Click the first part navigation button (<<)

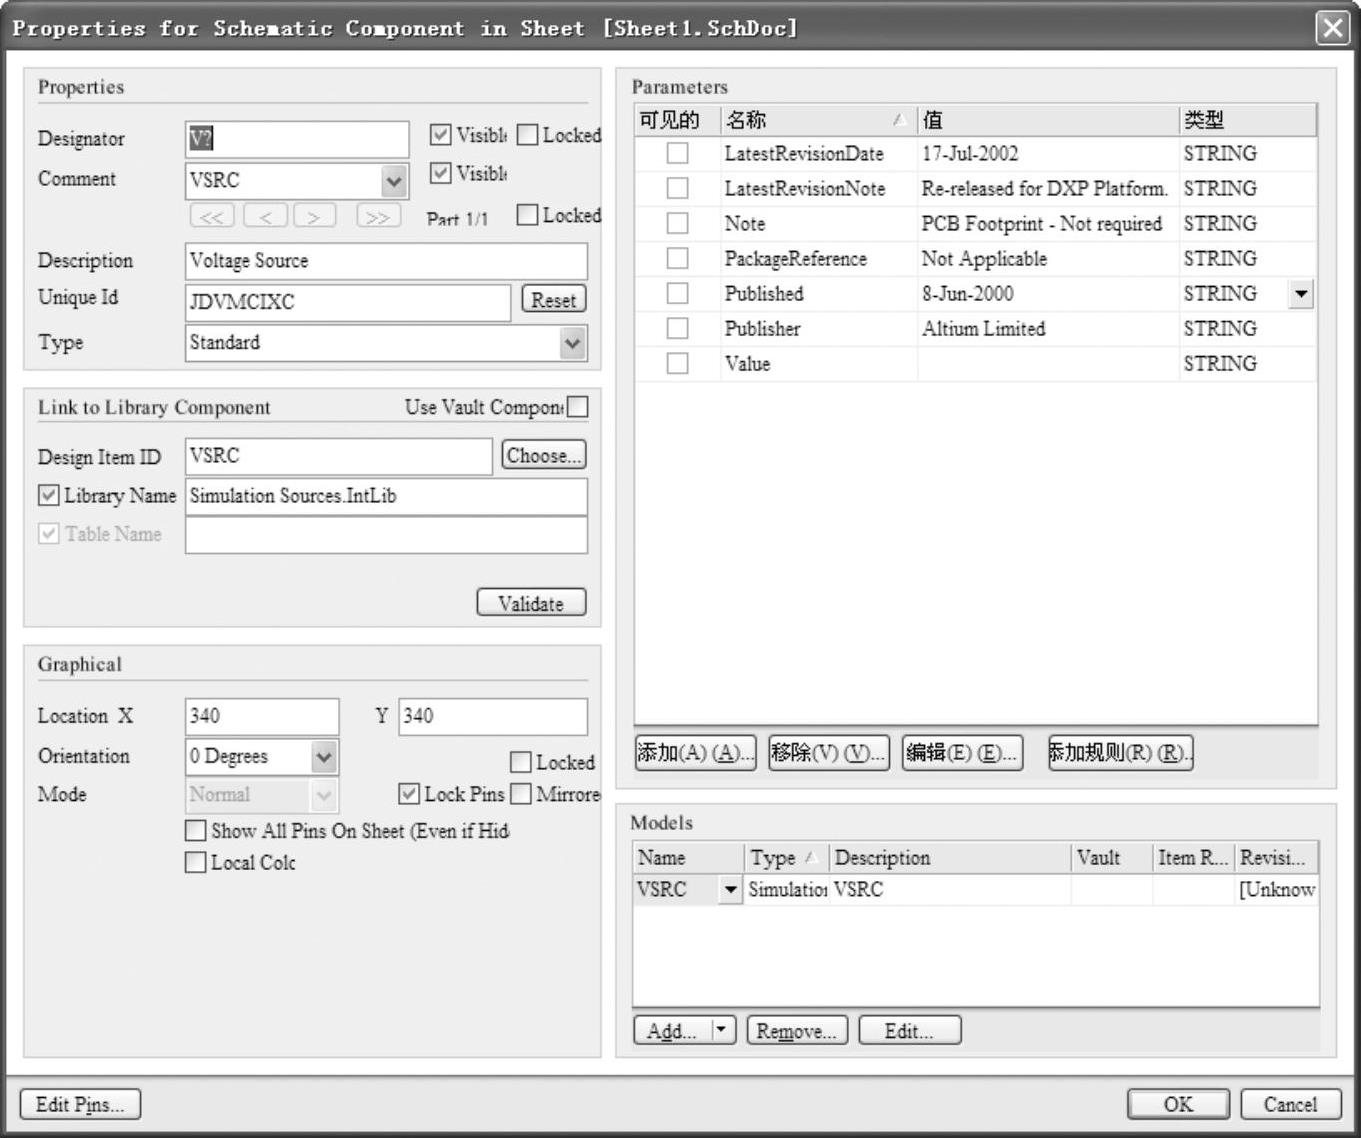click(x=211, y=216)
